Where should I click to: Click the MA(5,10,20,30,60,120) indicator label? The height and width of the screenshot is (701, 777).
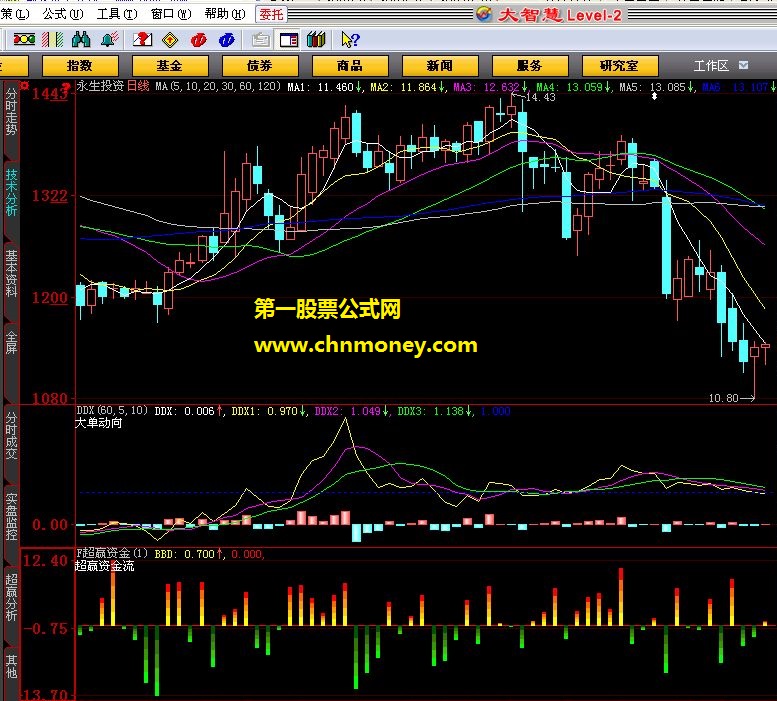point(218,86)
